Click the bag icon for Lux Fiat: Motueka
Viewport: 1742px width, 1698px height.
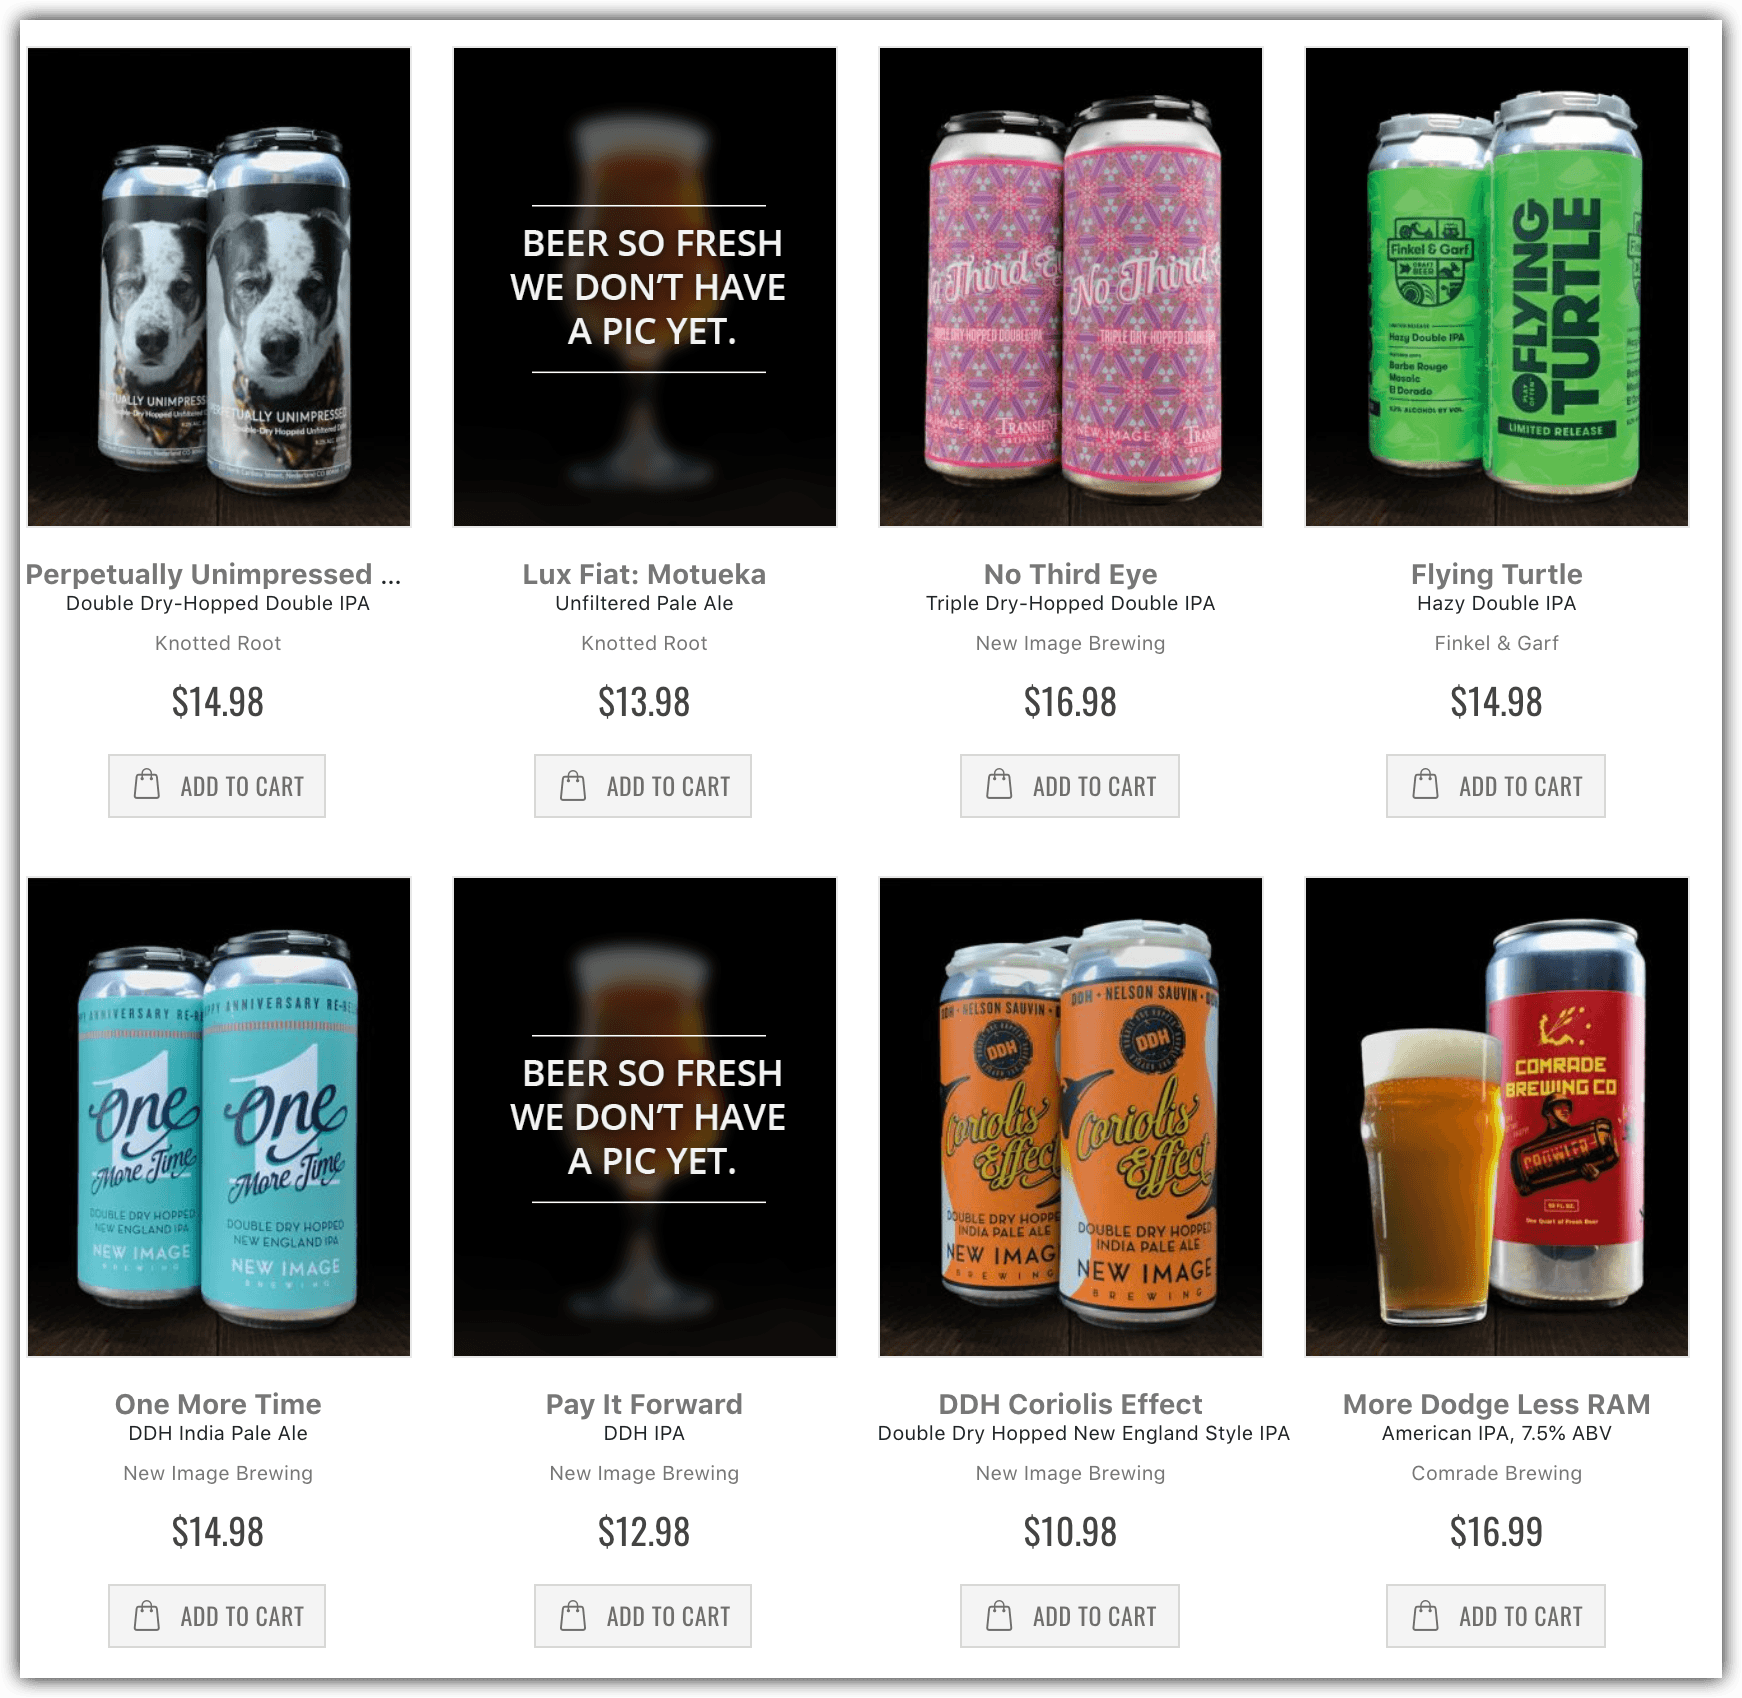click(x=573, y=785)
